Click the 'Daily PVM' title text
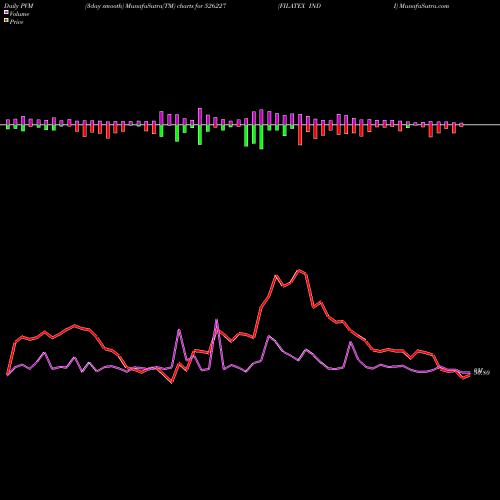This screenshot has width=500, height=500. click(x=19, y=6)
